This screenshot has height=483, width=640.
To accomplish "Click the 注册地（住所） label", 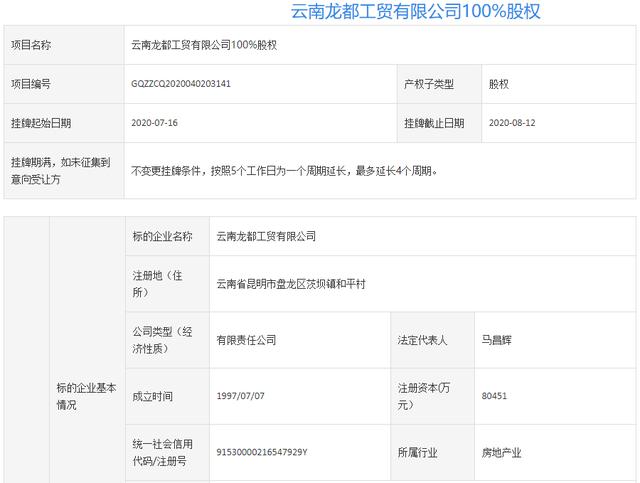I will pos(157,284).
